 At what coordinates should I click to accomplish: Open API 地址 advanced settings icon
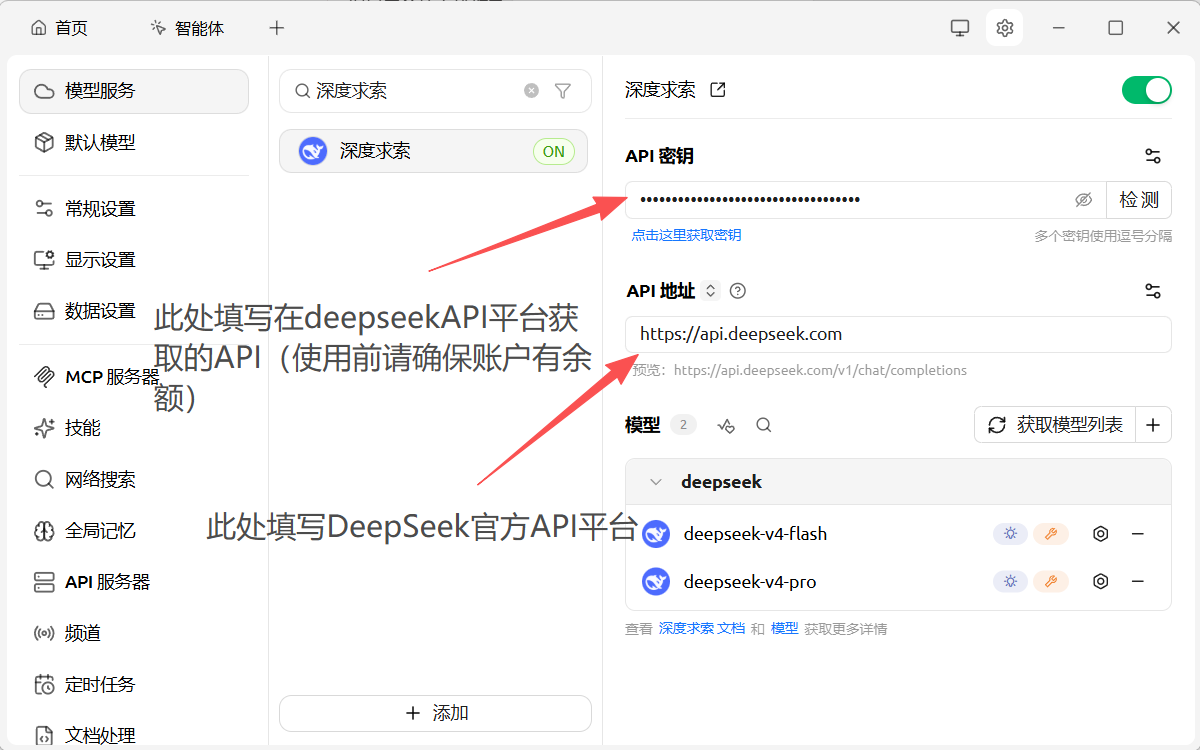coord(1153,291)
